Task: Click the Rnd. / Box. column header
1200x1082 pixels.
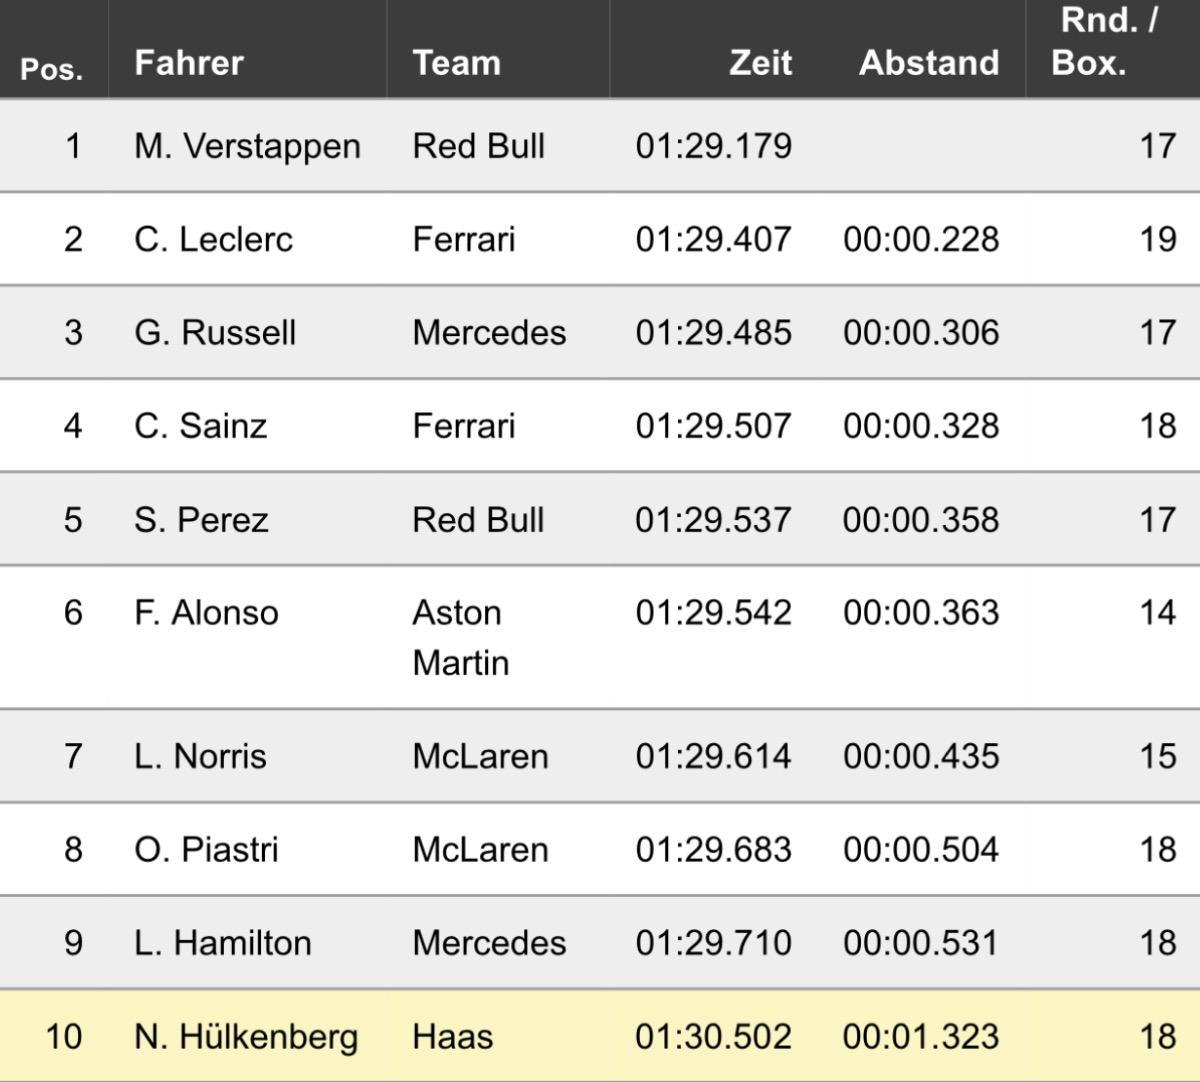Action: [x=1104, y=42]
